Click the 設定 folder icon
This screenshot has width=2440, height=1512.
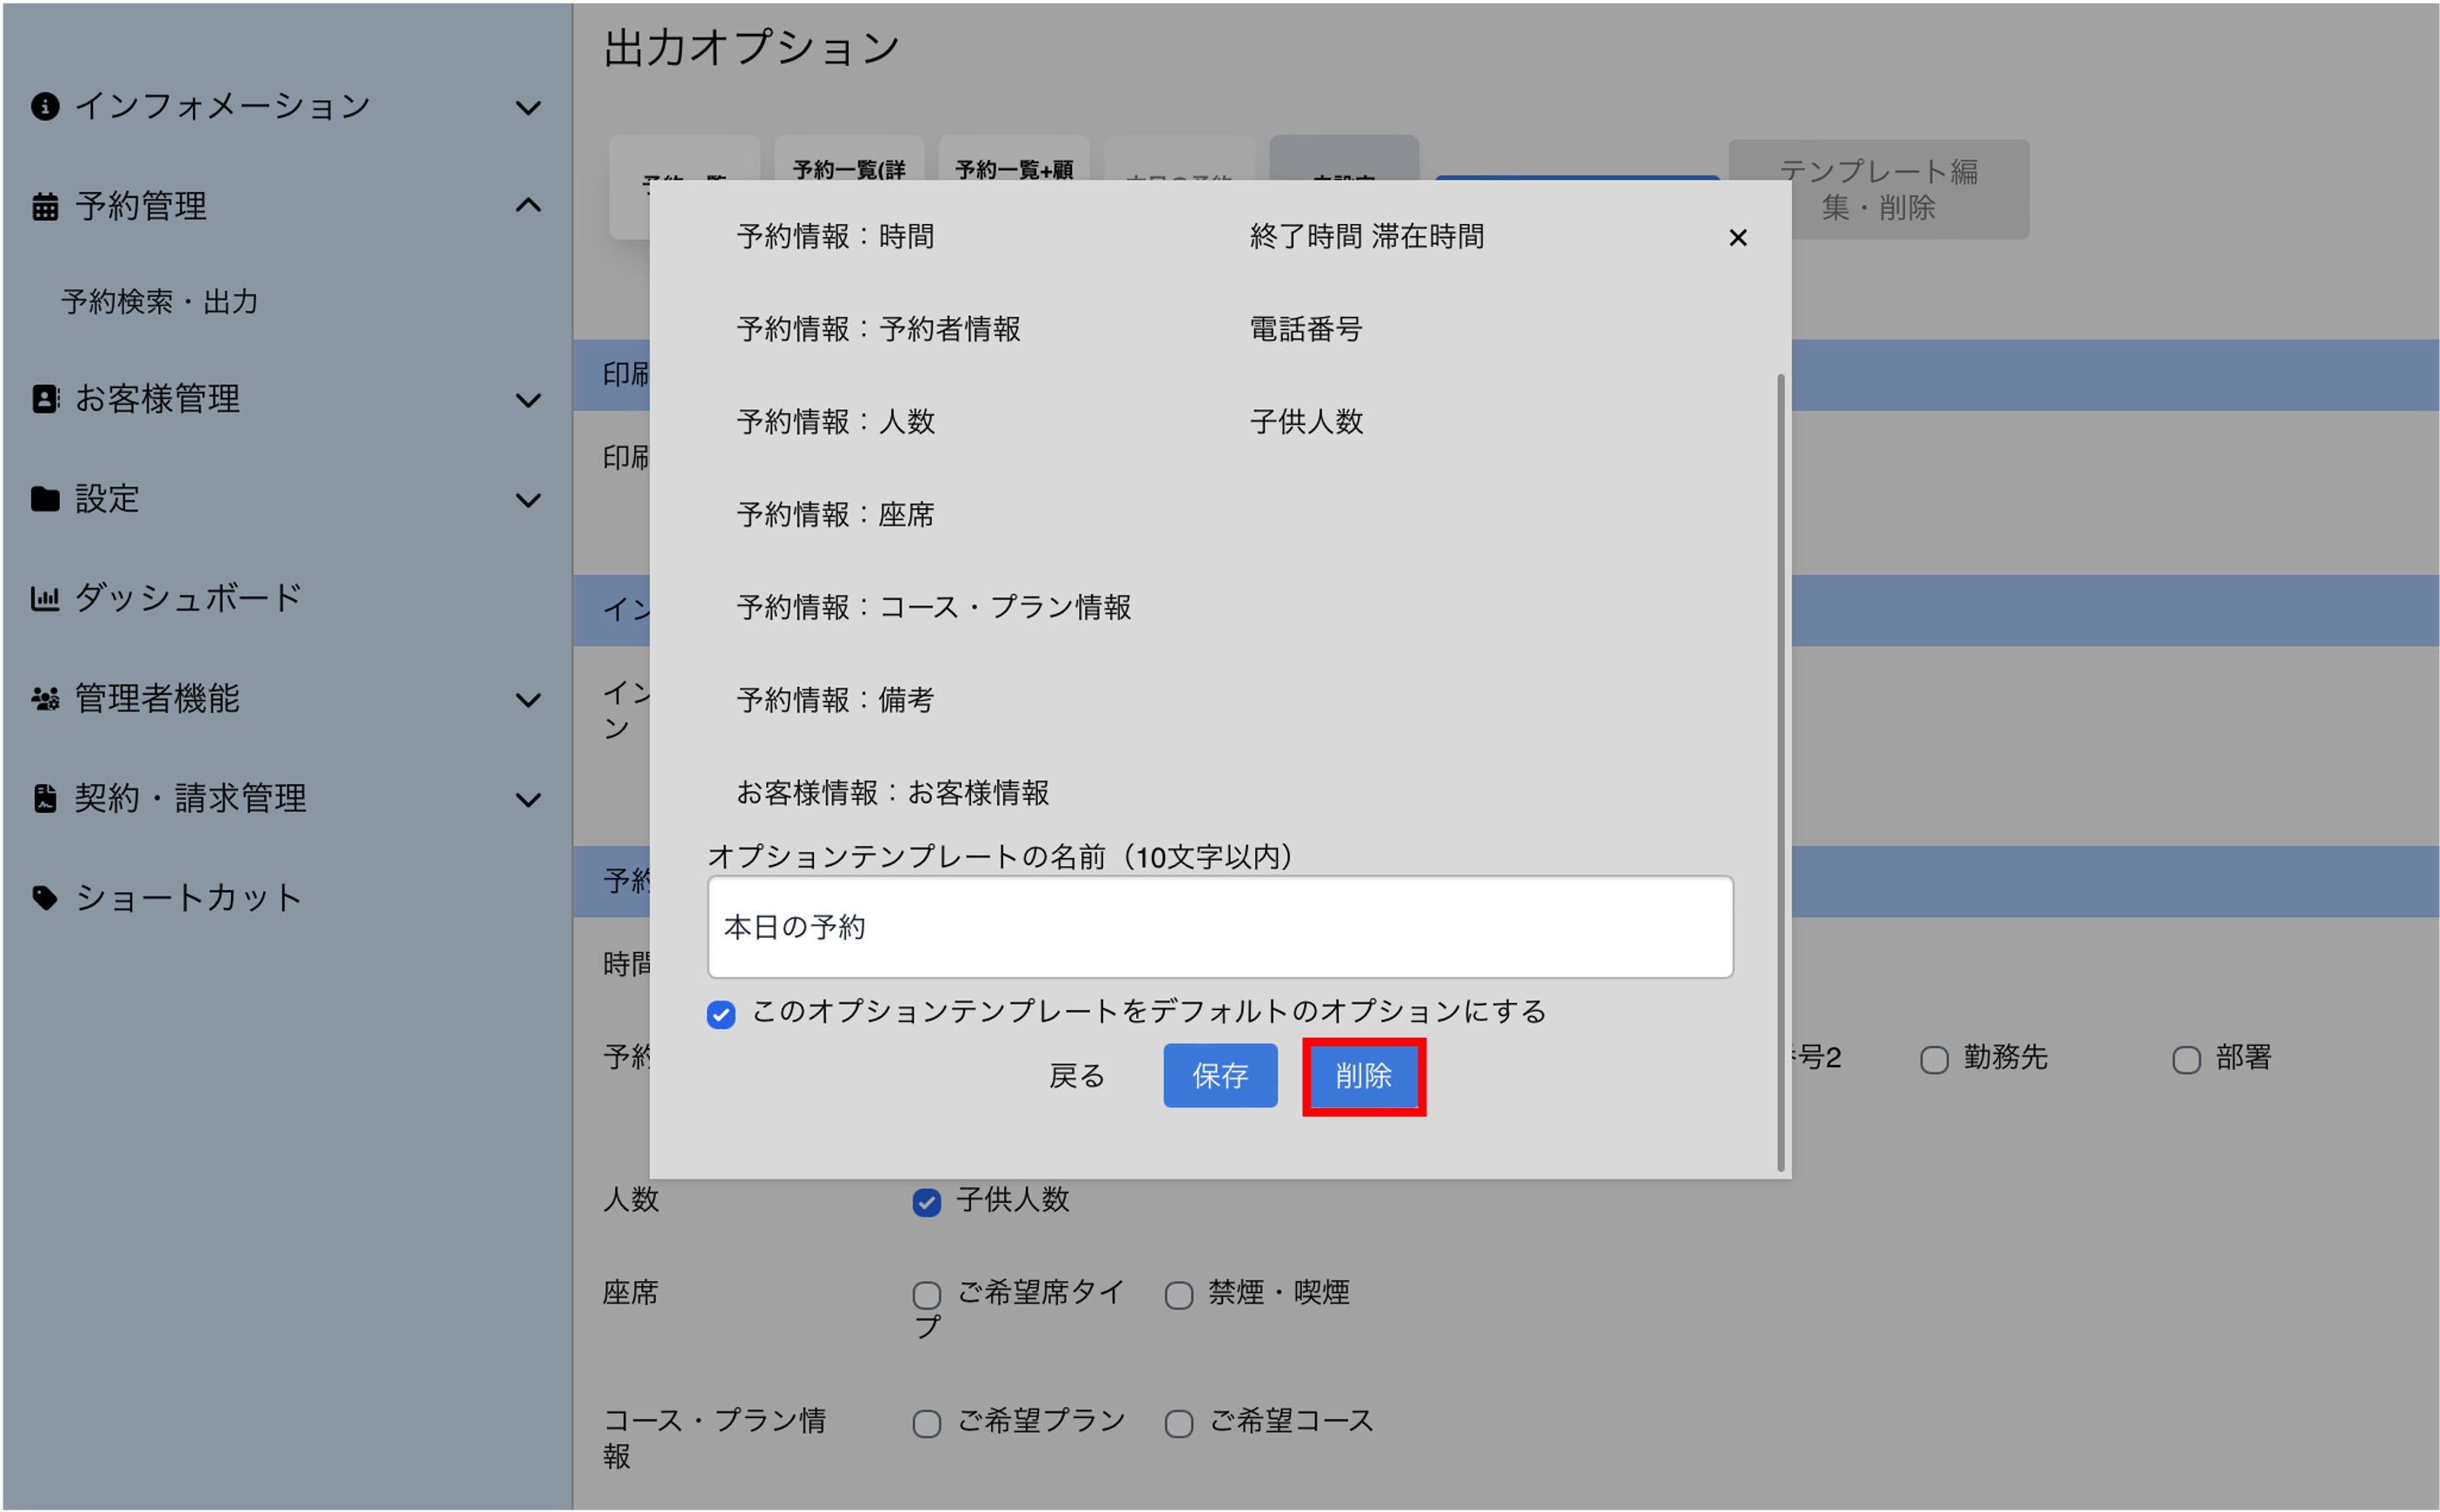(45, 499)
